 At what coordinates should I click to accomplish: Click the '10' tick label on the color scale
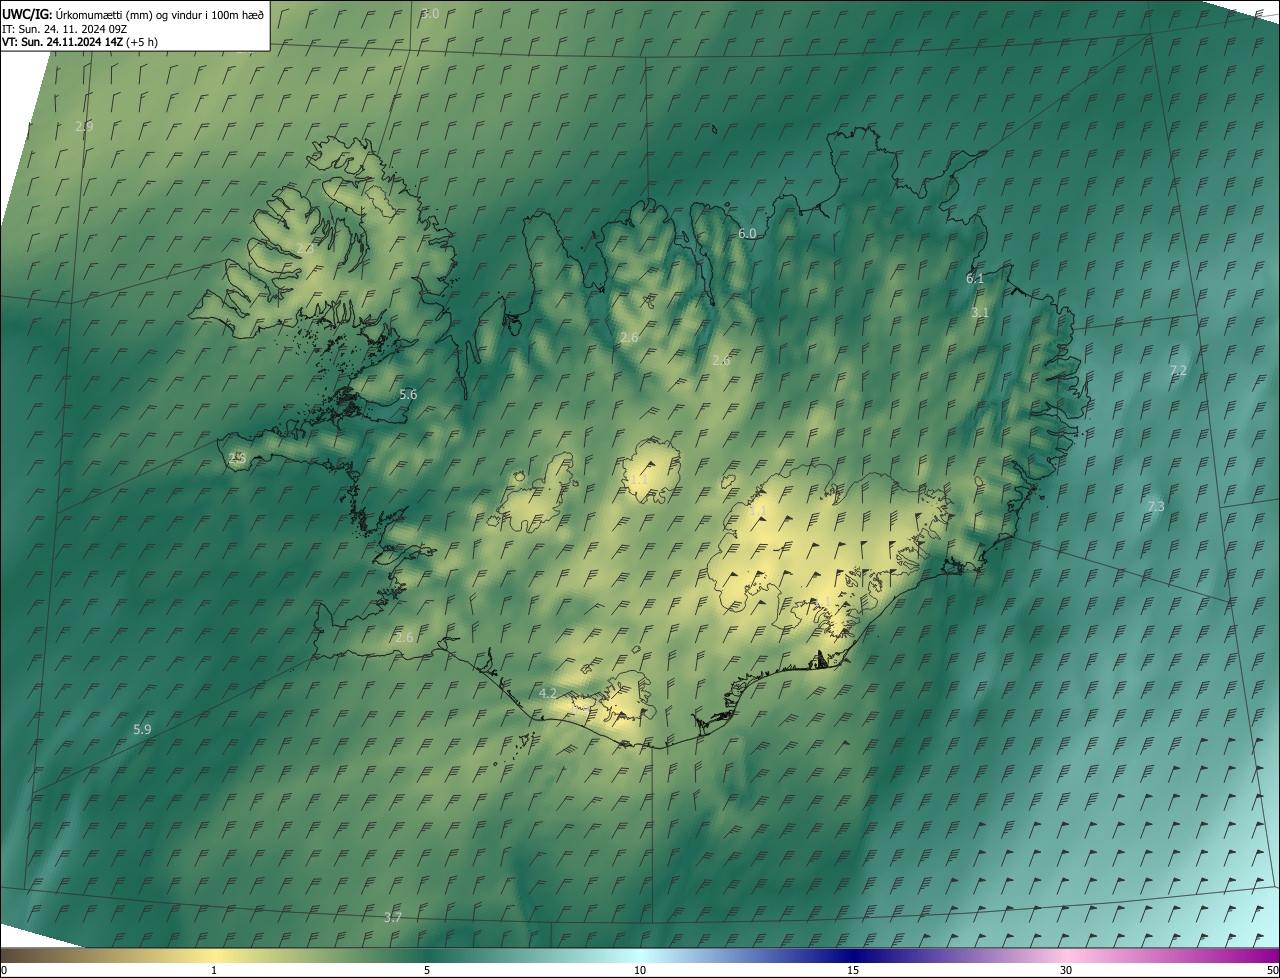tap(640, 970)
